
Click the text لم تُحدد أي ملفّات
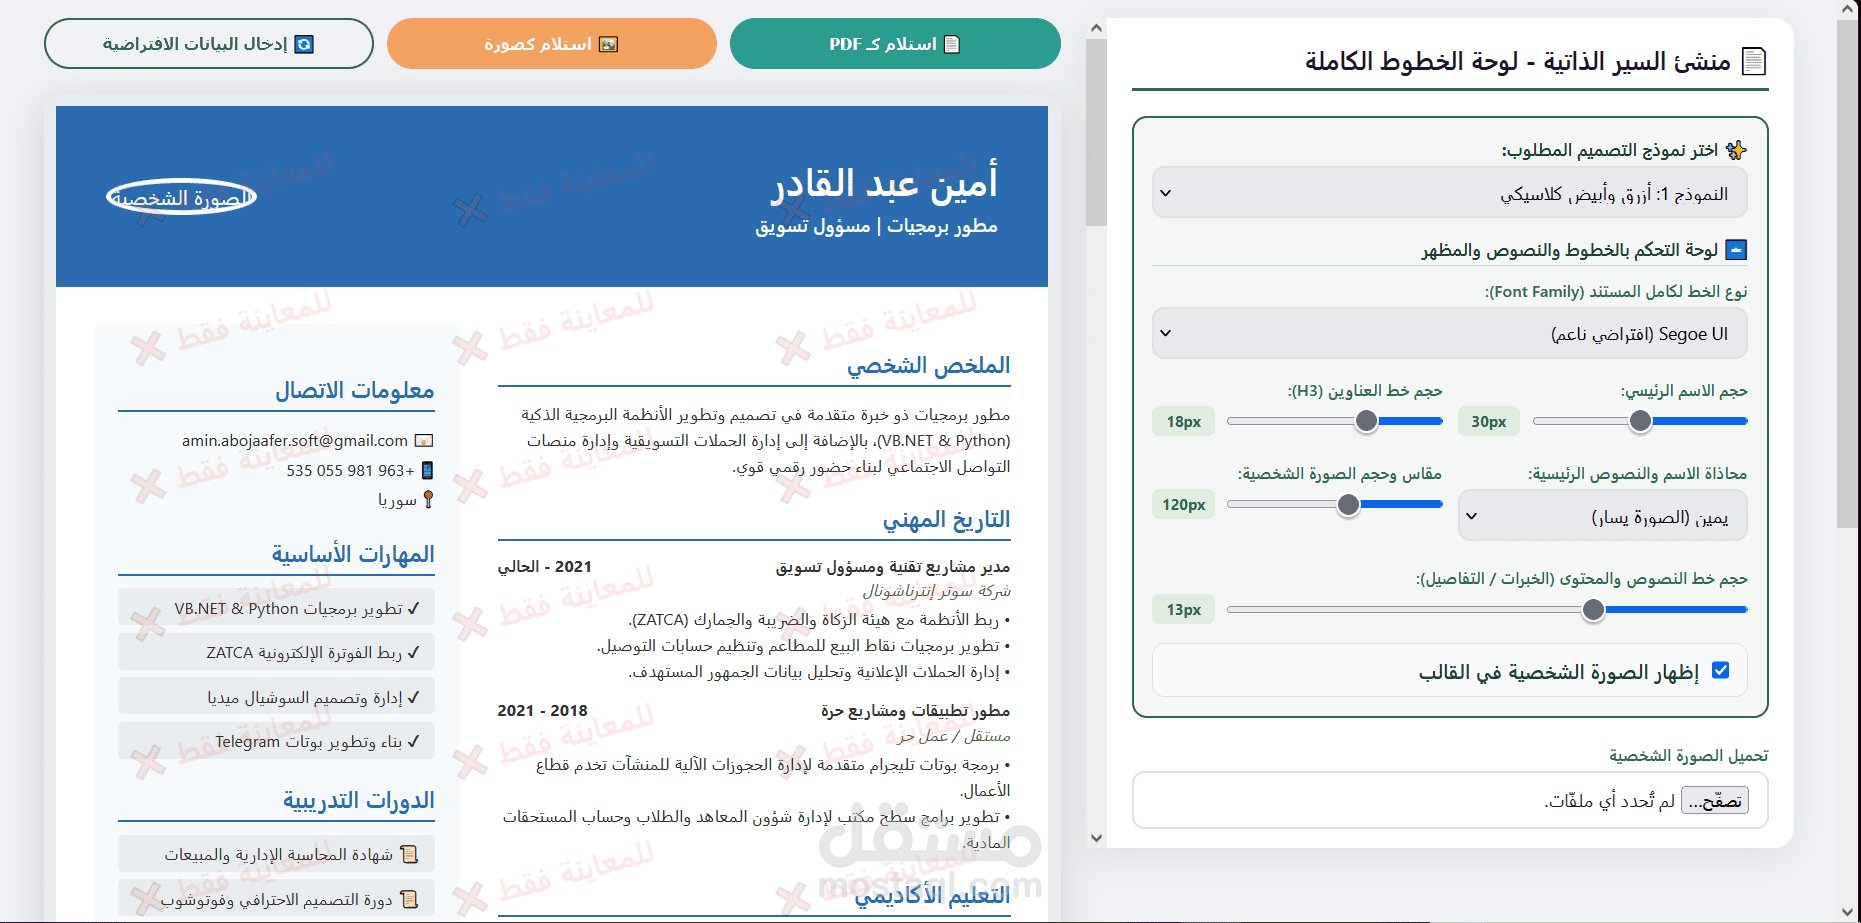coord(1609,801)
